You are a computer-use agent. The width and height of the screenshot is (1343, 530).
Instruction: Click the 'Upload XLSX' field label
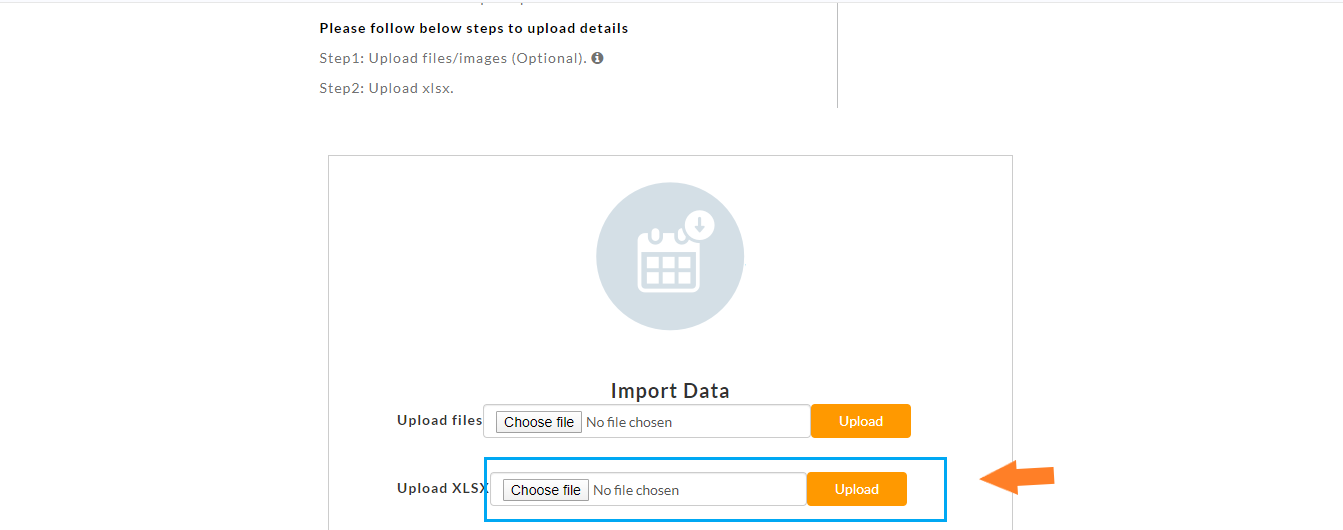click(x=443, y=488)
